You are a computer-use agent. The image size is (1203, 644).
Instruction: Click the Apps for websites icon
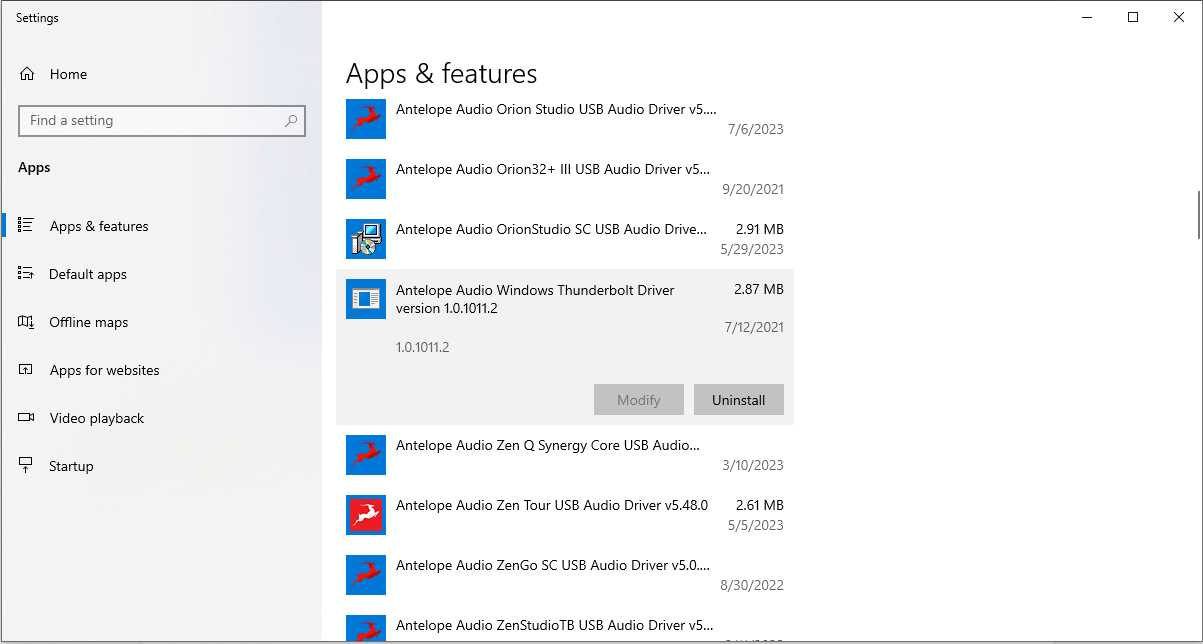click(27, 370)
